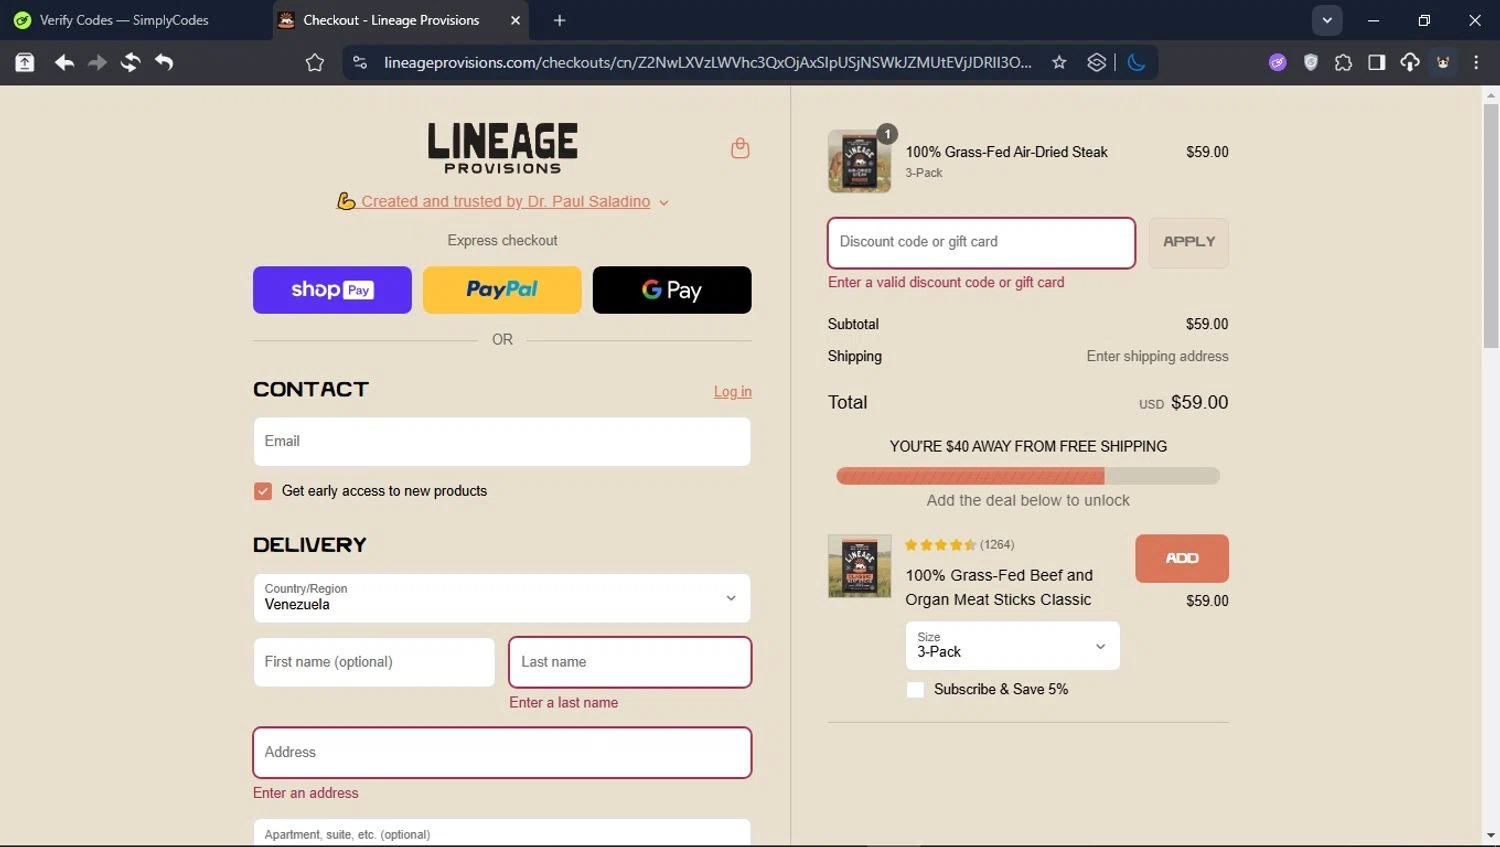Click the browser address bar URL
The height and width of the screenshot is (847, 1500).
pyautogui.click(x=707, y=62)
